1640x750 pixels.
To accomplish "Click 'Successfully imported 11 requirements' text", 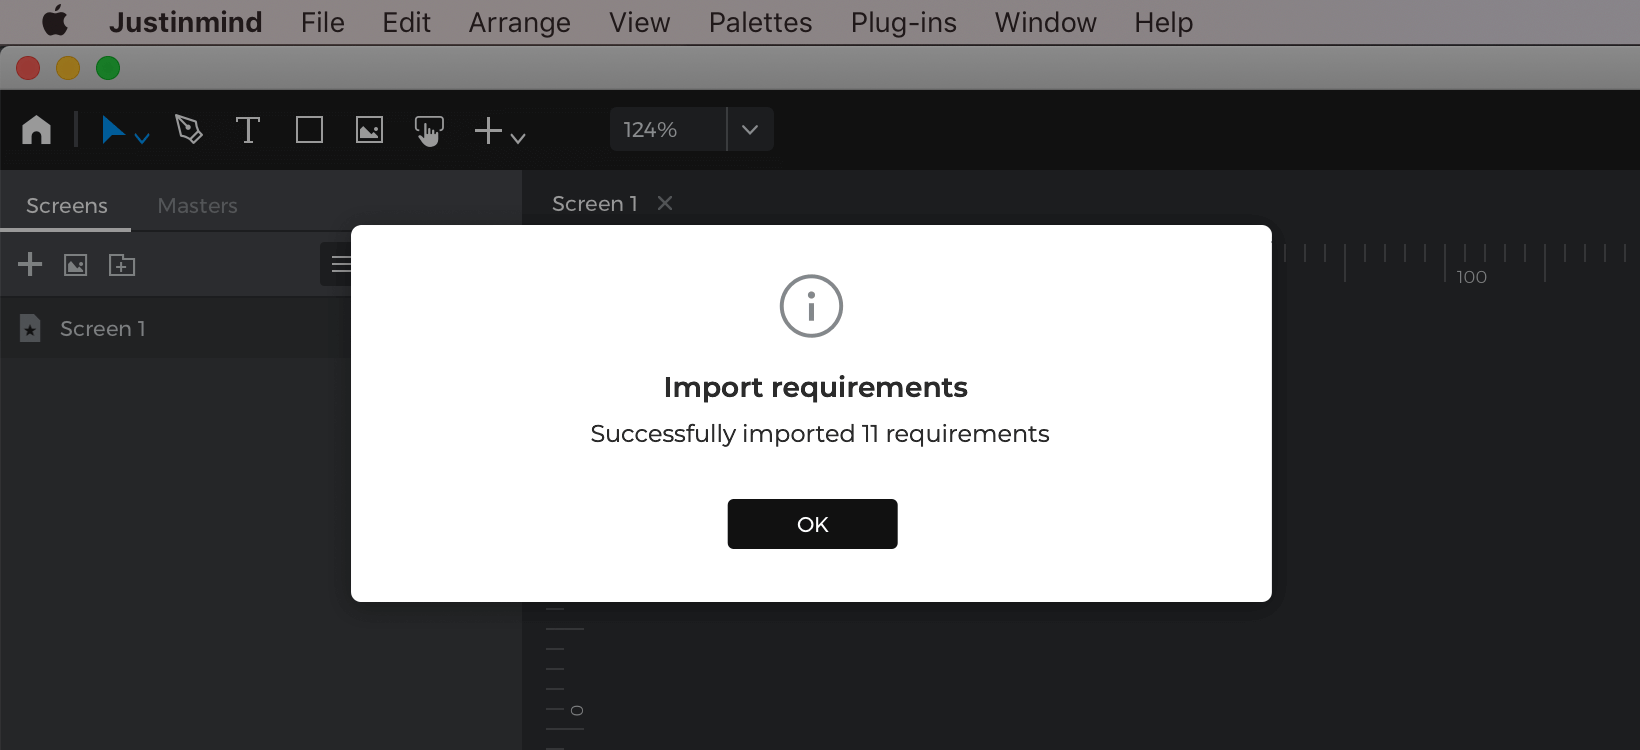I will click(x=820, y=434).
